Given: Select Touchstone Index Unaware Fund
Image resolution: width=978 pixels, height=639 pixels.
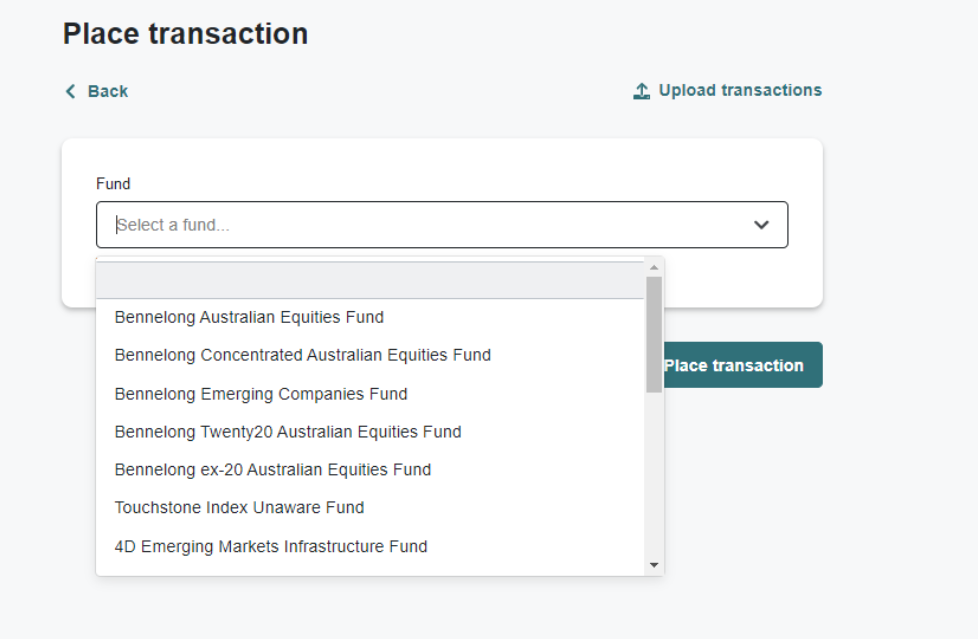Looking at the screenshot, I should click(239, 508).
